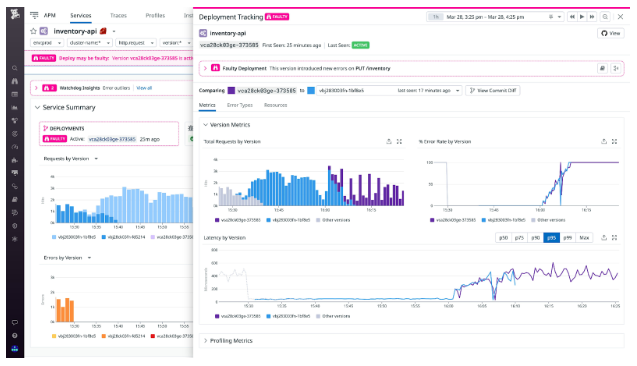Export the Total Requests by Version graph
This screenshot has width=637, height=366.
pos(389,141)
